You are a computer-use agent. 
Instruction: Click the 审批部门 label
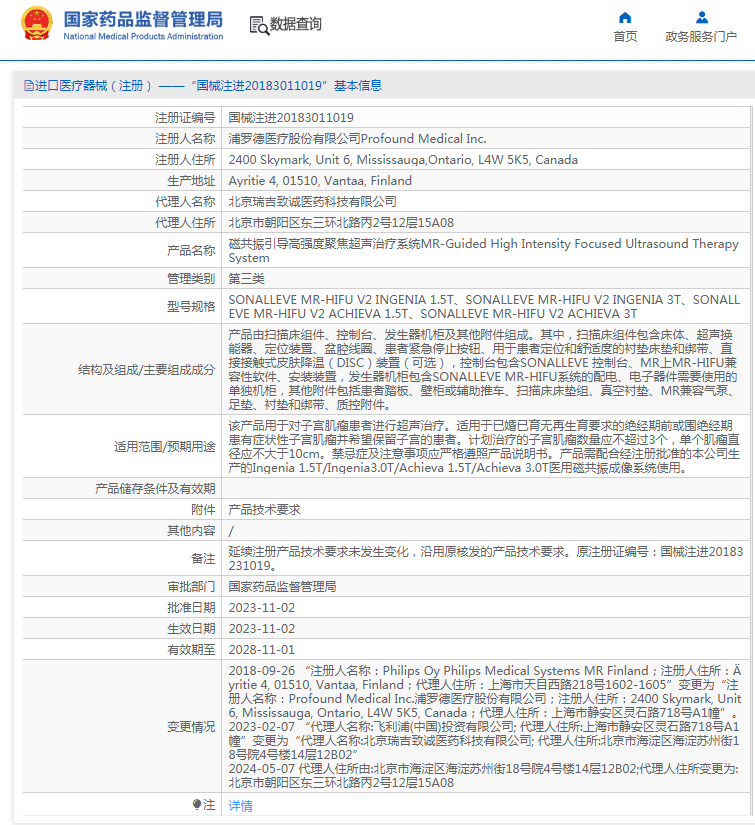click(x=191, y=586)
